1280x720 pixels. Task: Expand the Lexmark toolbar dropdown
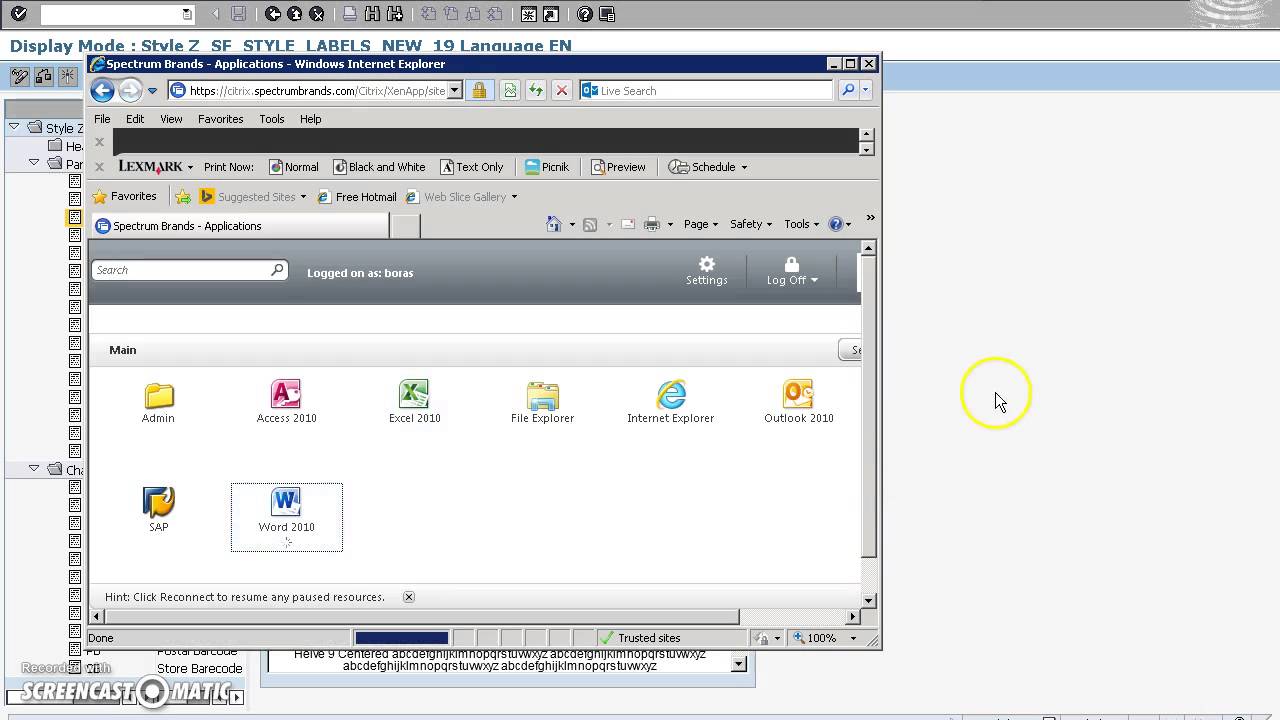coord(190,167)
